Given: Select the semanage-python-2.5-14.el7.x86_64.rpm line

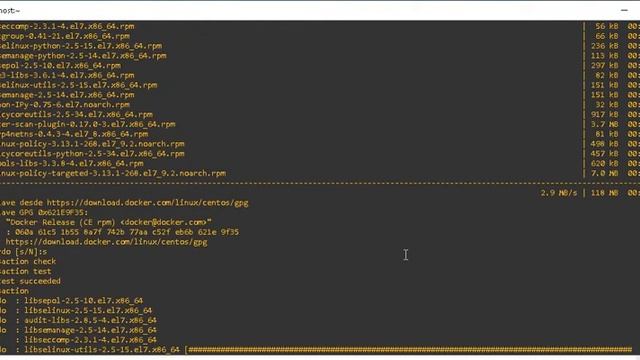Looking at the screenshot, I should tap(83, 56).
